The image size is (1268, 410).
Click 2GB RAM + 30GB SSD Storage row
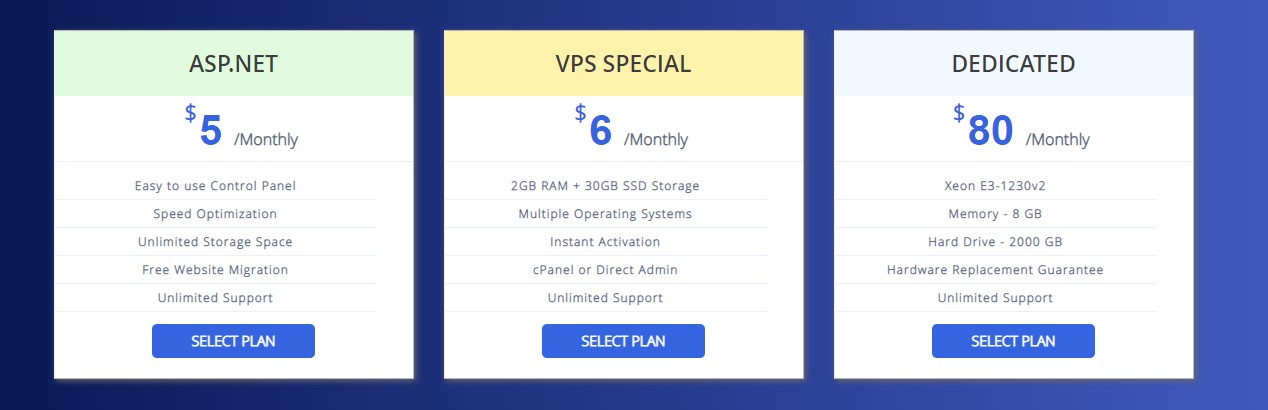(x=605, y=186)
